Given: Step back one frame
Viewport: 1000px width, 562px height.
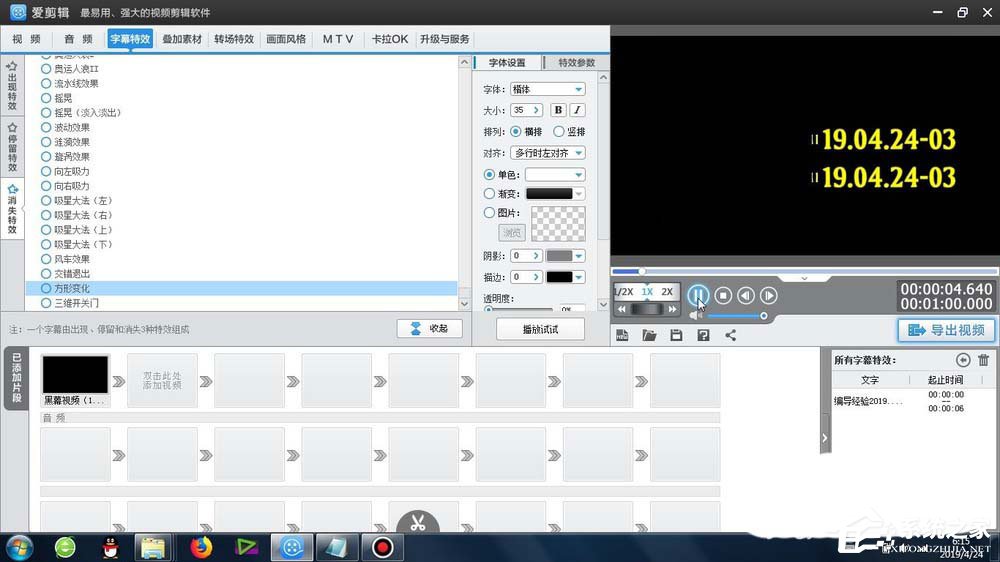Looking at the screenshot, I should (x=746, y=295).
